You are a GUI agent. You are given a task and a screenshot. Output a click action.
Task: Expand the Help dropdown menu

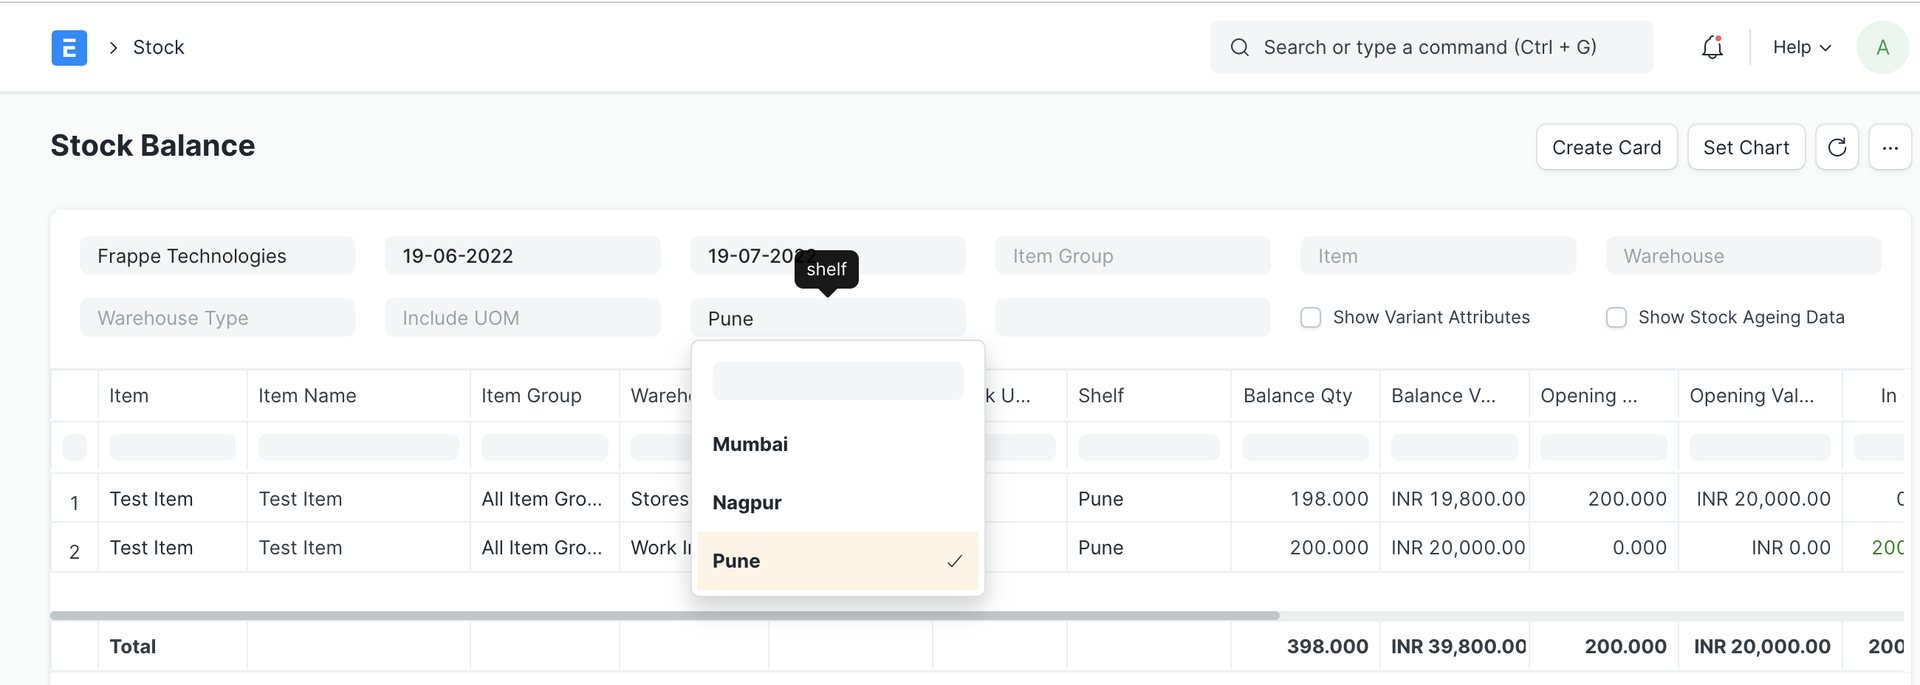1801,47
